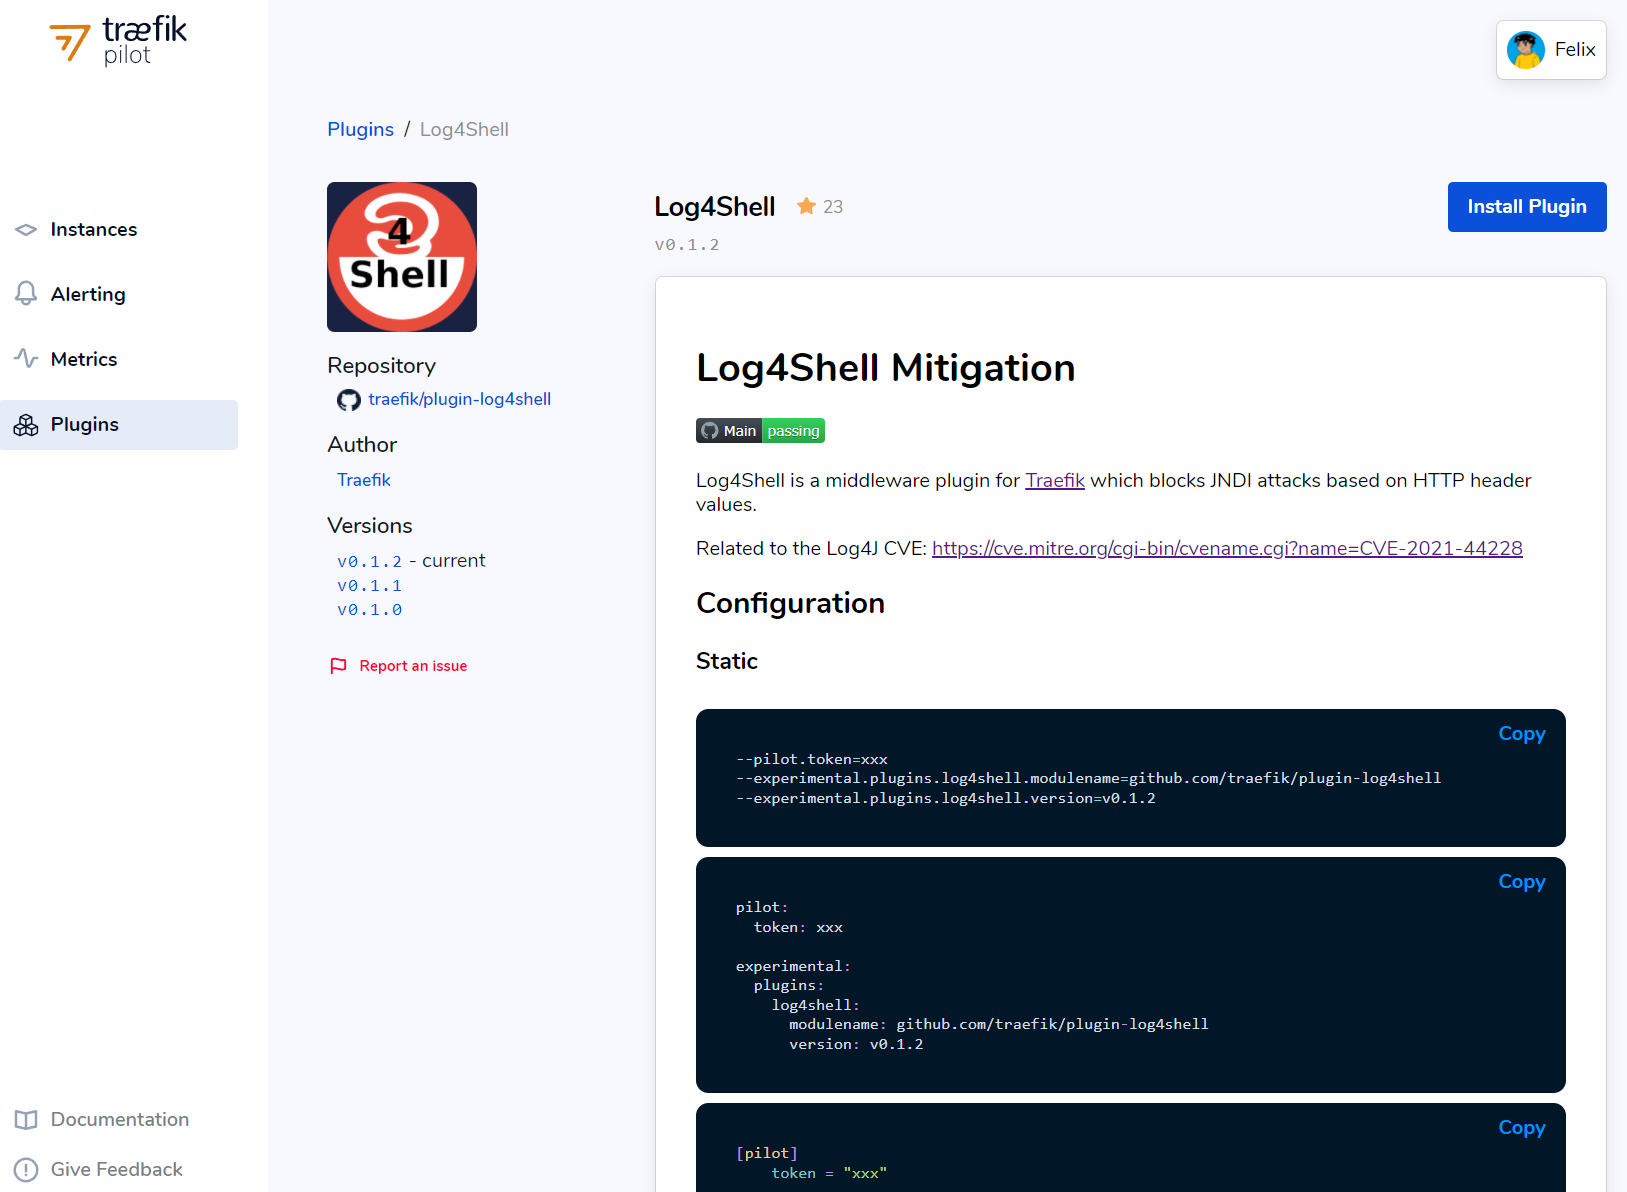
Task: Select version v0.1.0
Action: pos(370,610)
